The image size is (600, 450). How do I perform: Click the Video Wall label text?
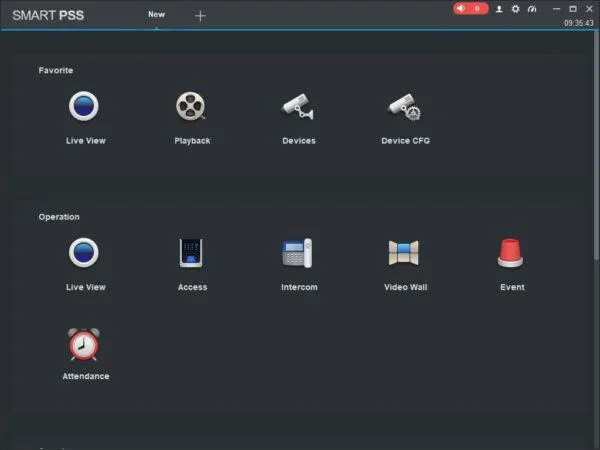(x=405, y=287)
